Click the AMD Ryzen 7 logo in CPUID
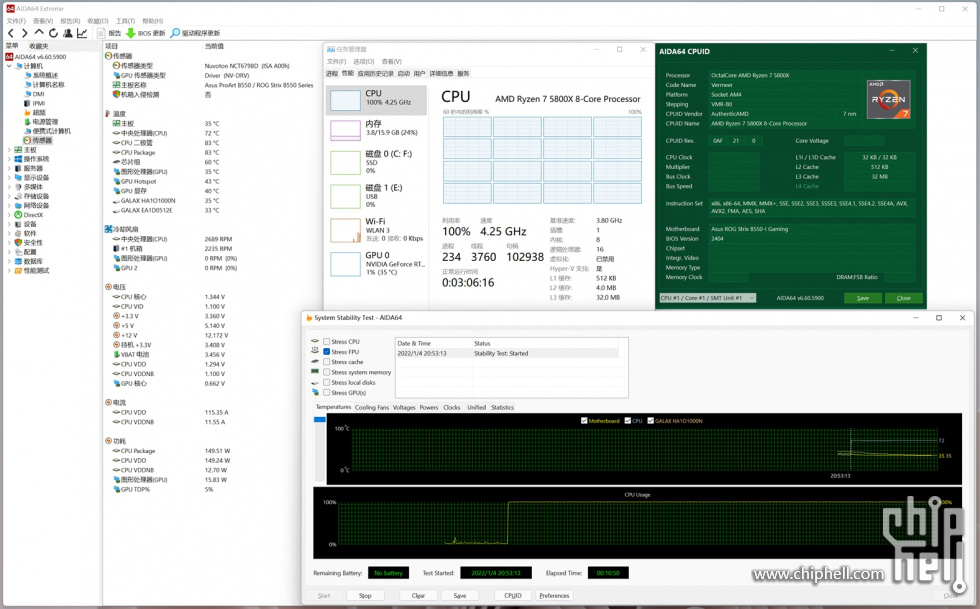Screen dimensions: 980x609 [888, 99]
